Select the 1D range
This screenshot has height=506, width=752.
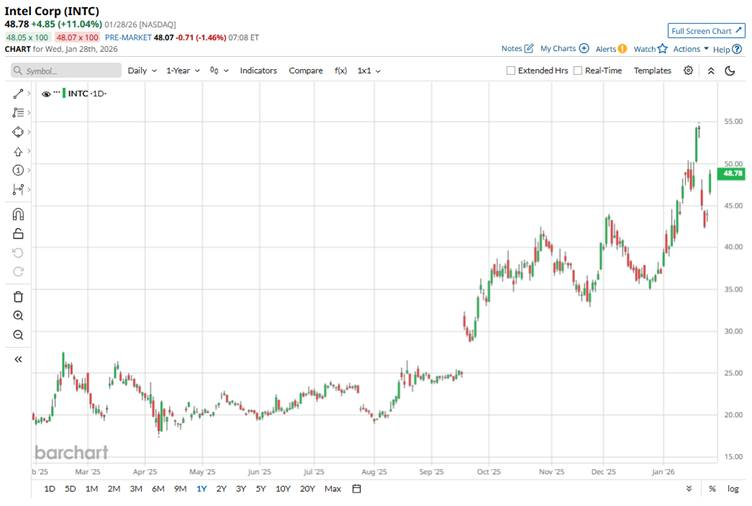(49, 489)
